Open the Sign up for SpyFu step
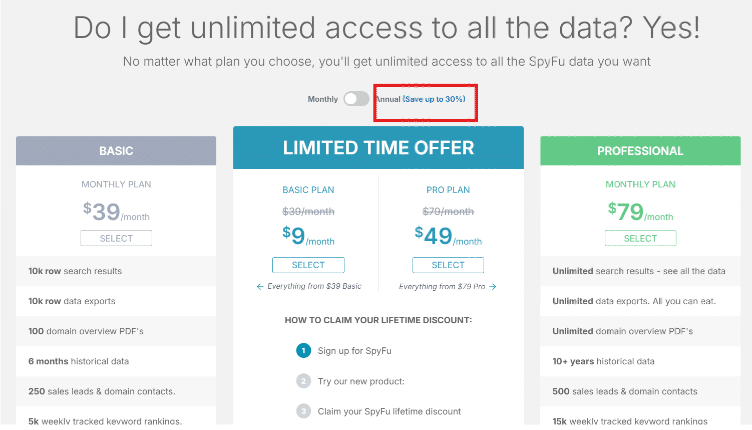The height and width of the screenshot is (430, 752). 354,351
